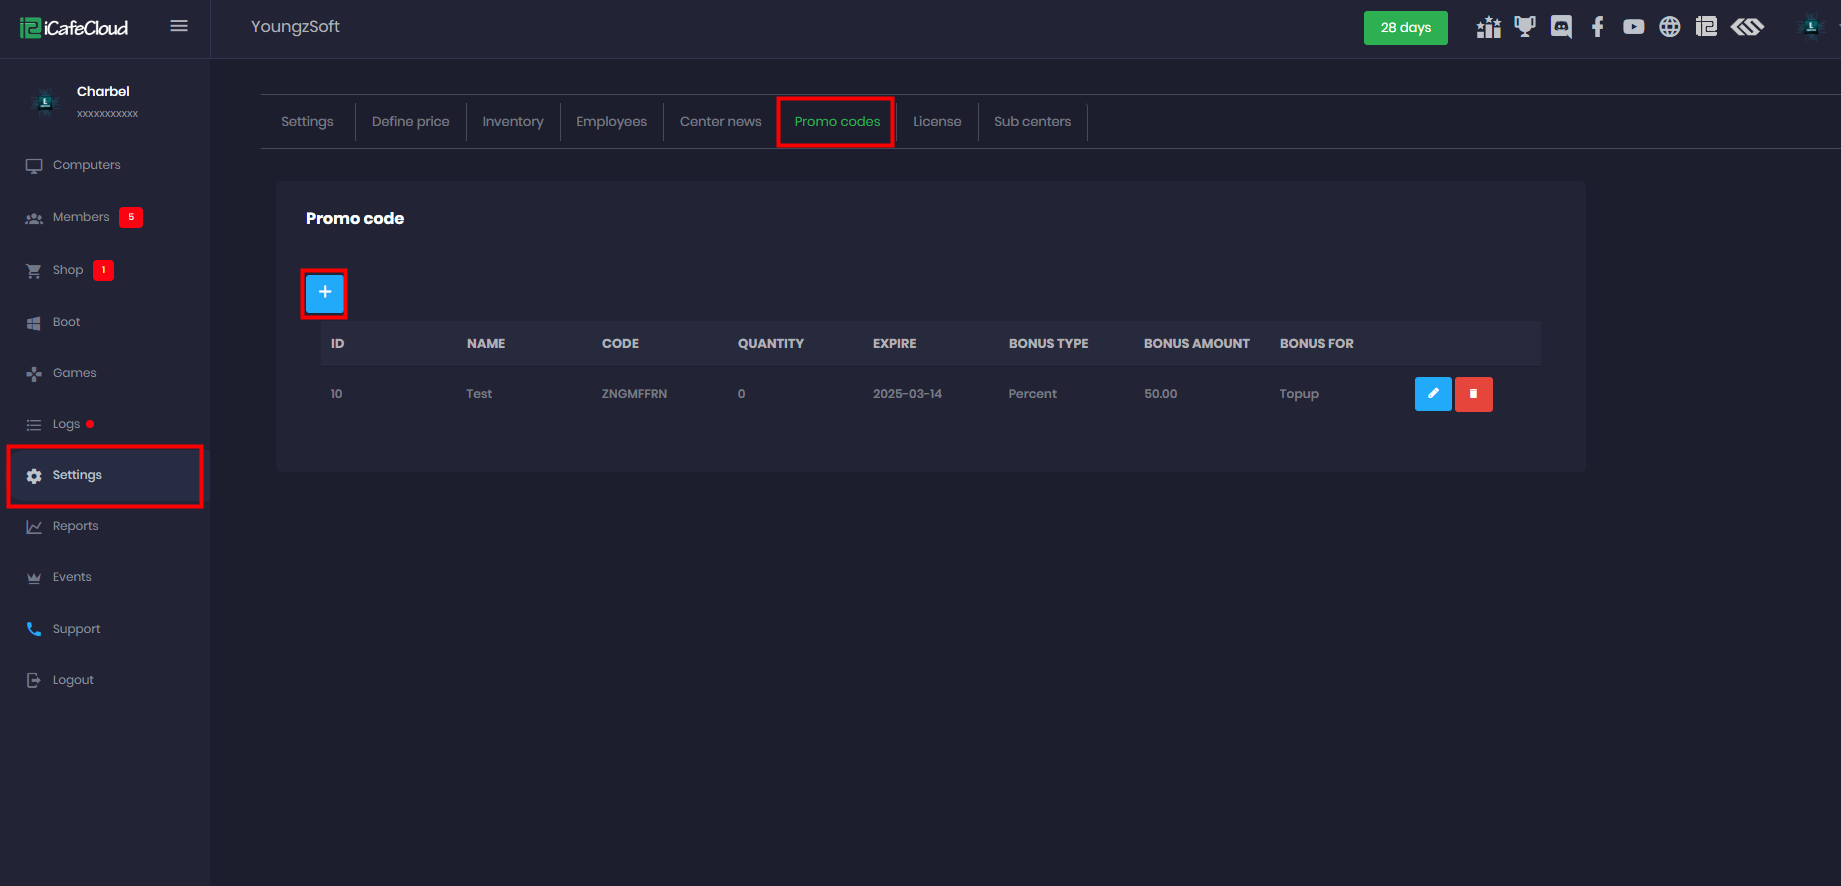Screen dimensions: 1841x886
Task: Open the user avatar dropdown at top right
Action: point(1810,27)
